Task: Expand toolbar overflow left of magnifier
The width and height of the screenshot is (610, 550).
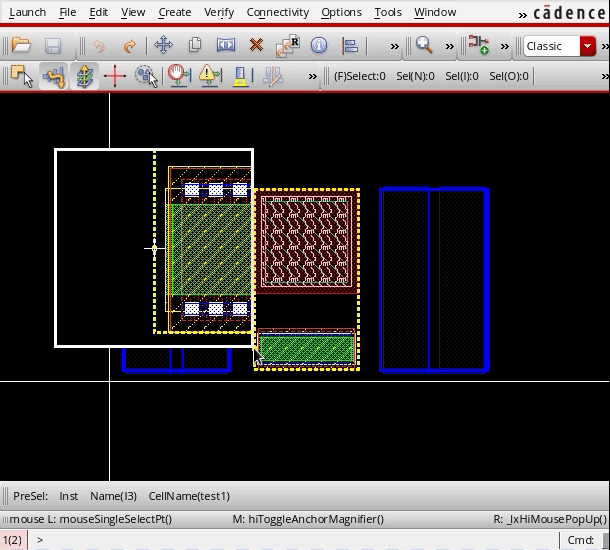Action: tap(395, 46)
